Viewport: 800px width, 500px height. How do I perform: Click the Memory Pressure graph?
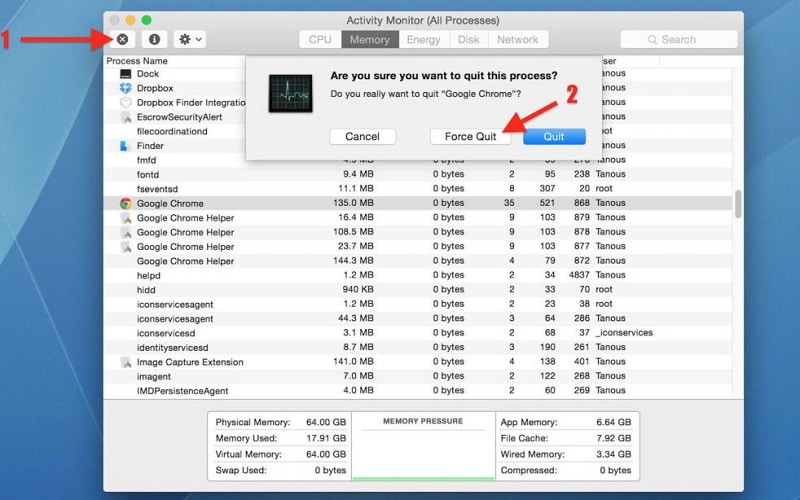click(423, 446)
